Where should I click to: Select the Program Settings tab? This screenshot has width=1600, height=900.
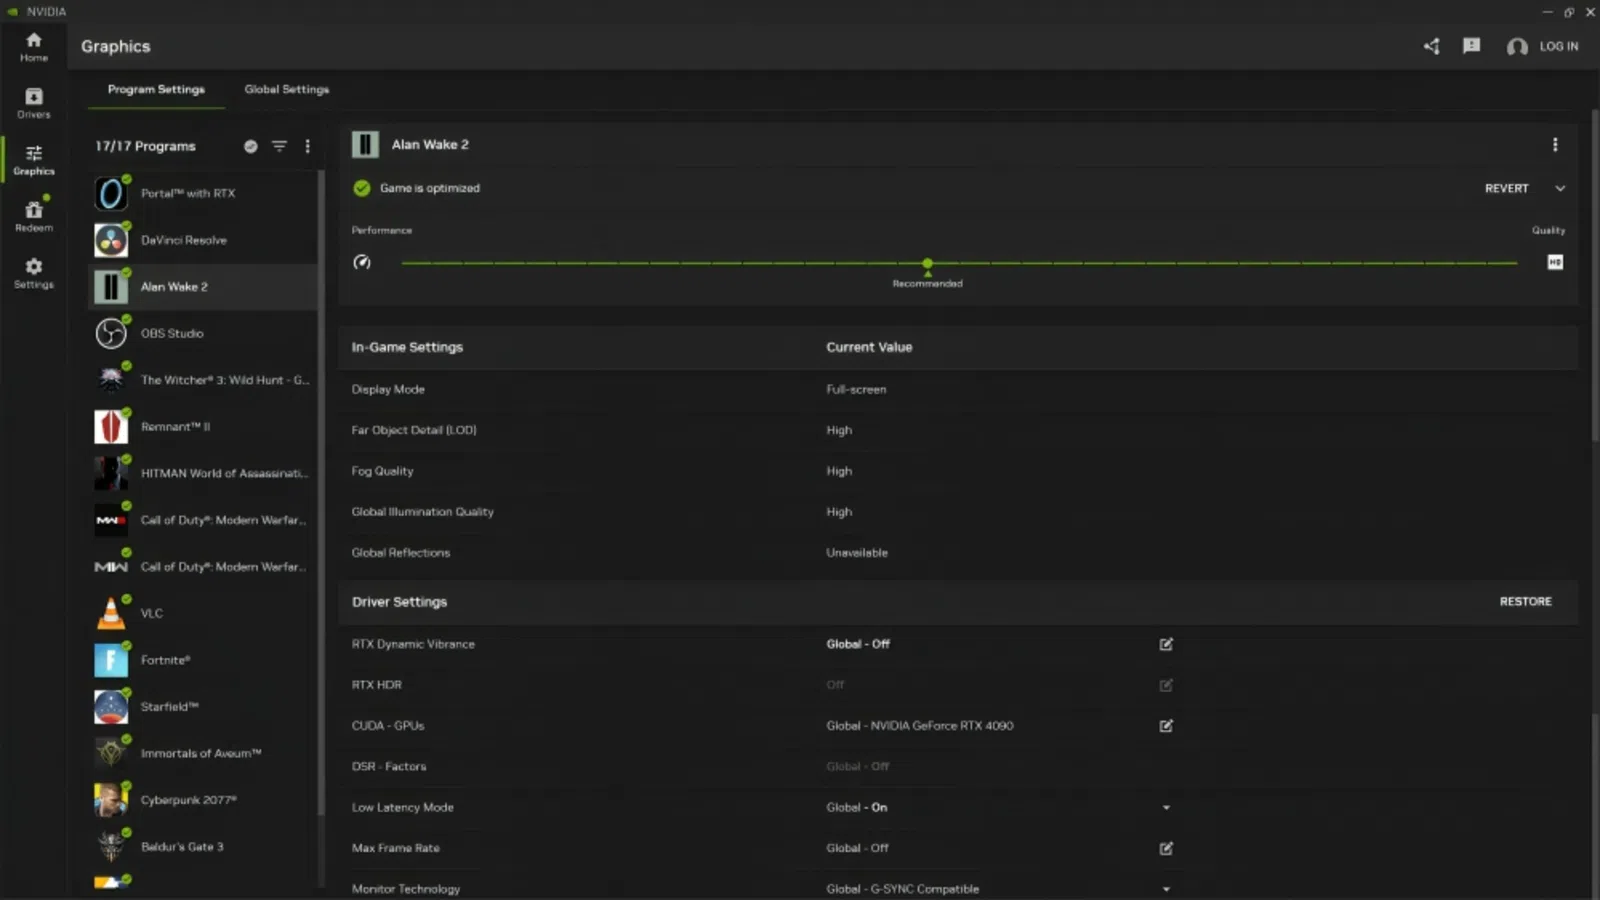coord(156,89)
